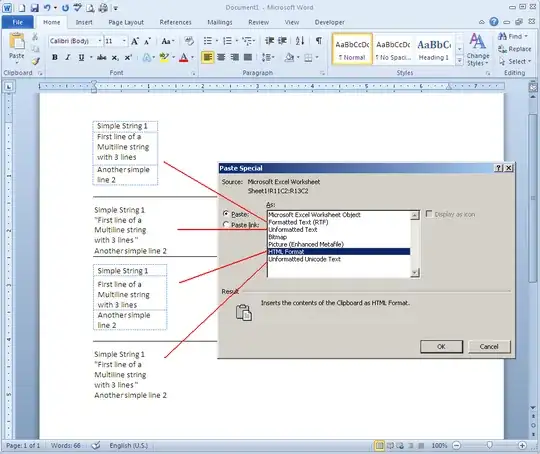Click the Increase Indent icon
Viewport: 540px width, 454px height.
point(282,41)
